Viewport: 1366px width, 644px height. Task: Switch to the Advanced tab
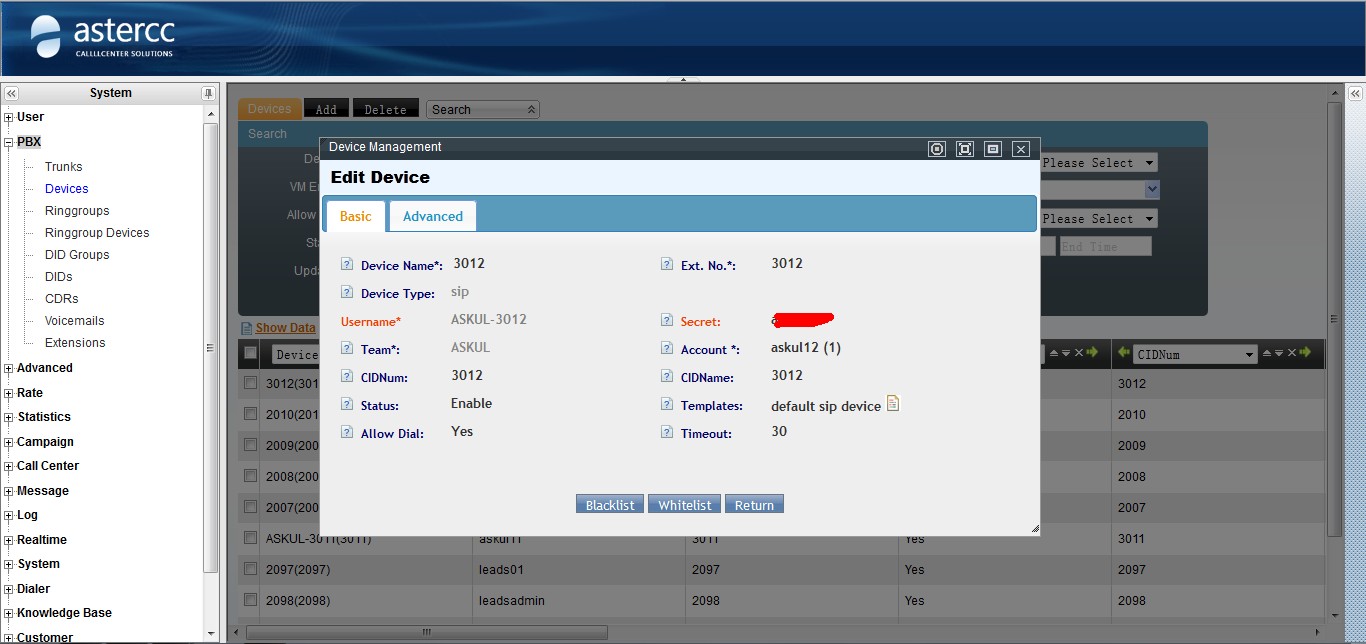432,216
